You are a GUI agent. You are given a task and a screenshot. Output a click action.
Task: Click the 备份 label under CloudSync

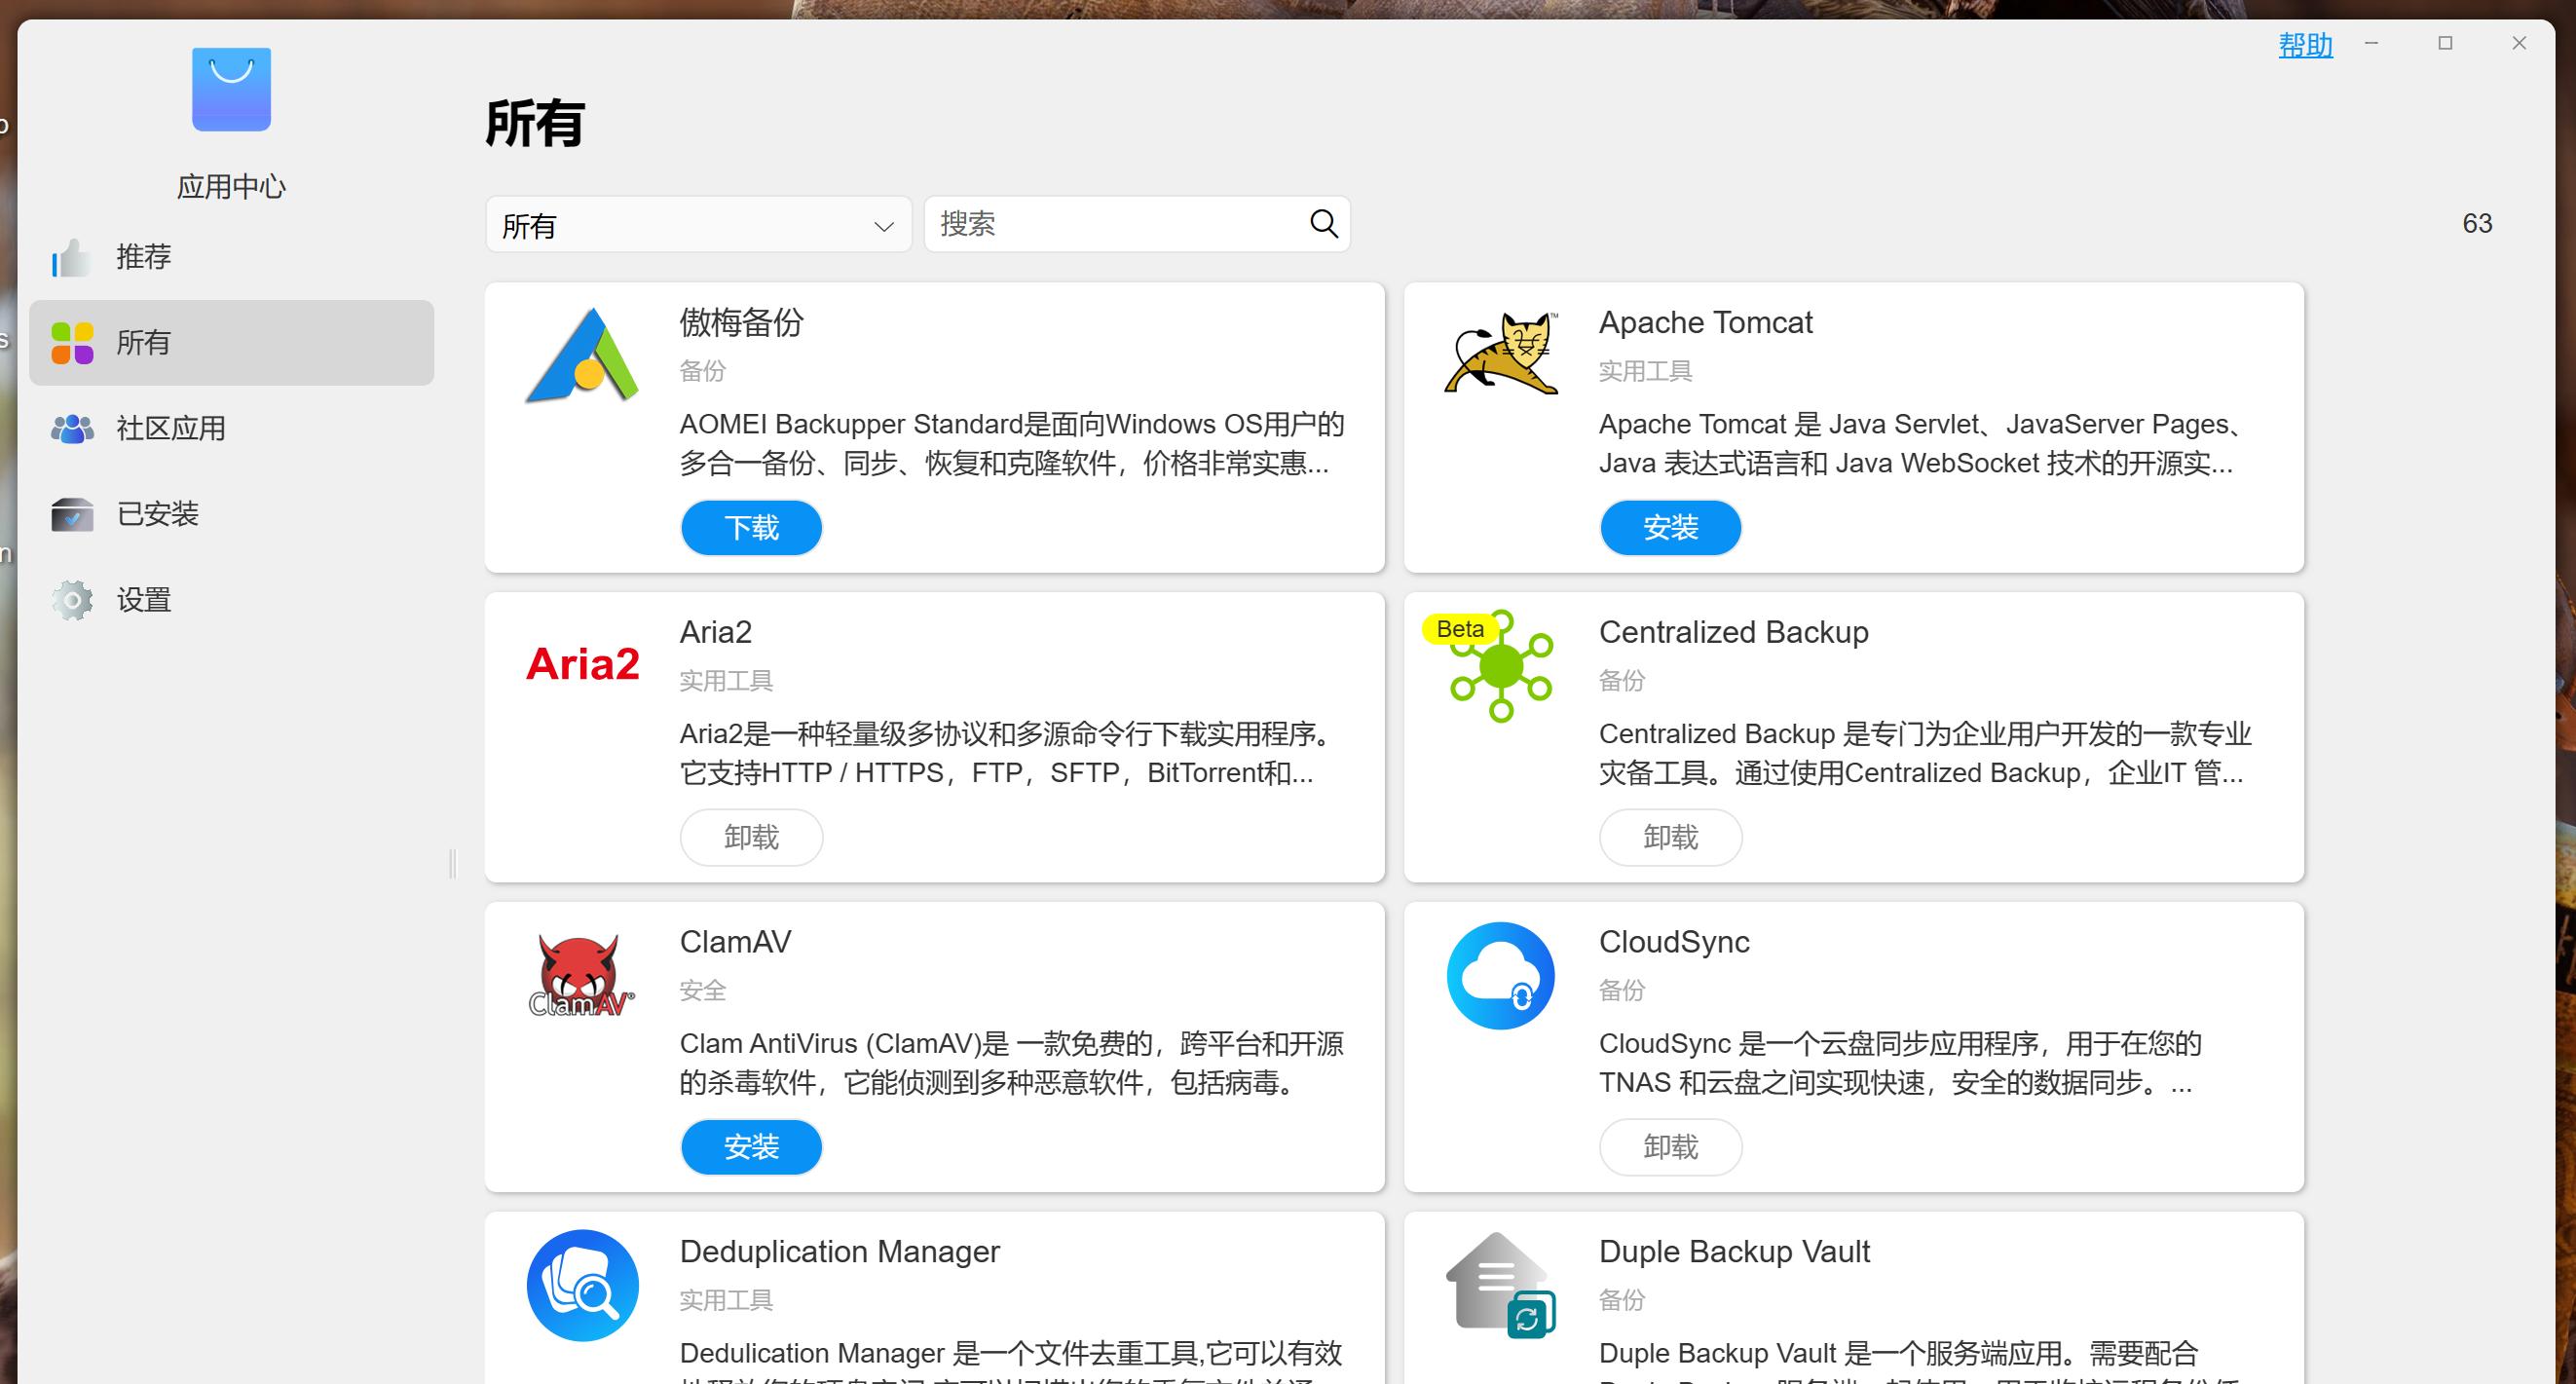tap(1621, 991)
